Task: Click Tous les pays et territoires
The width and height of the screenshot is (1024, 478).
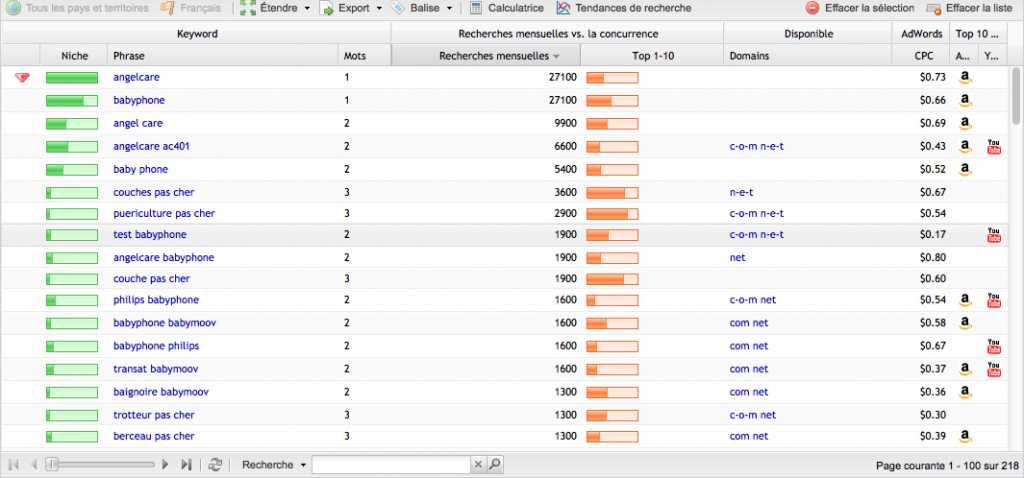Action: tap(77, 8)
